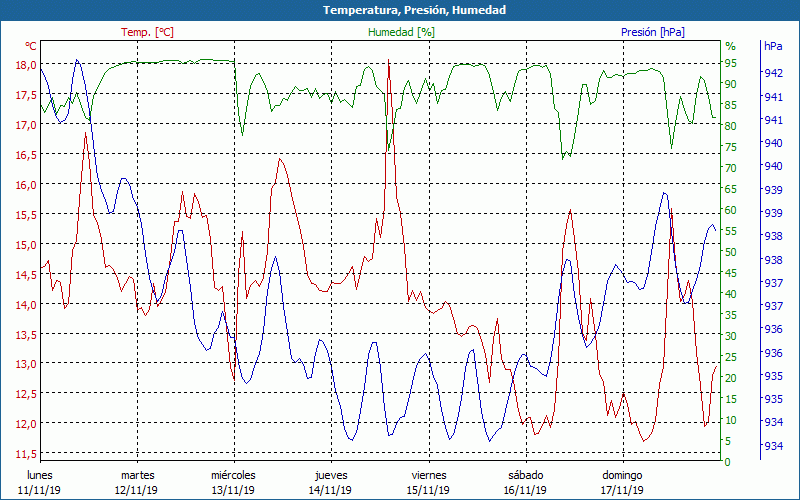Click the 13,5 temperature axis value

pyautogui.click(x=26, y=334)
